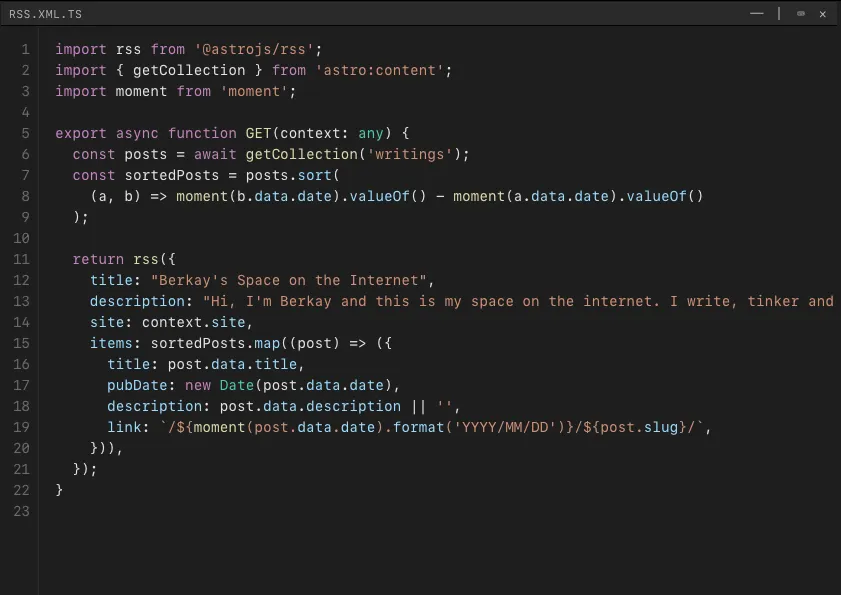
Task: Click the GET function name
Action: point(259,133)
